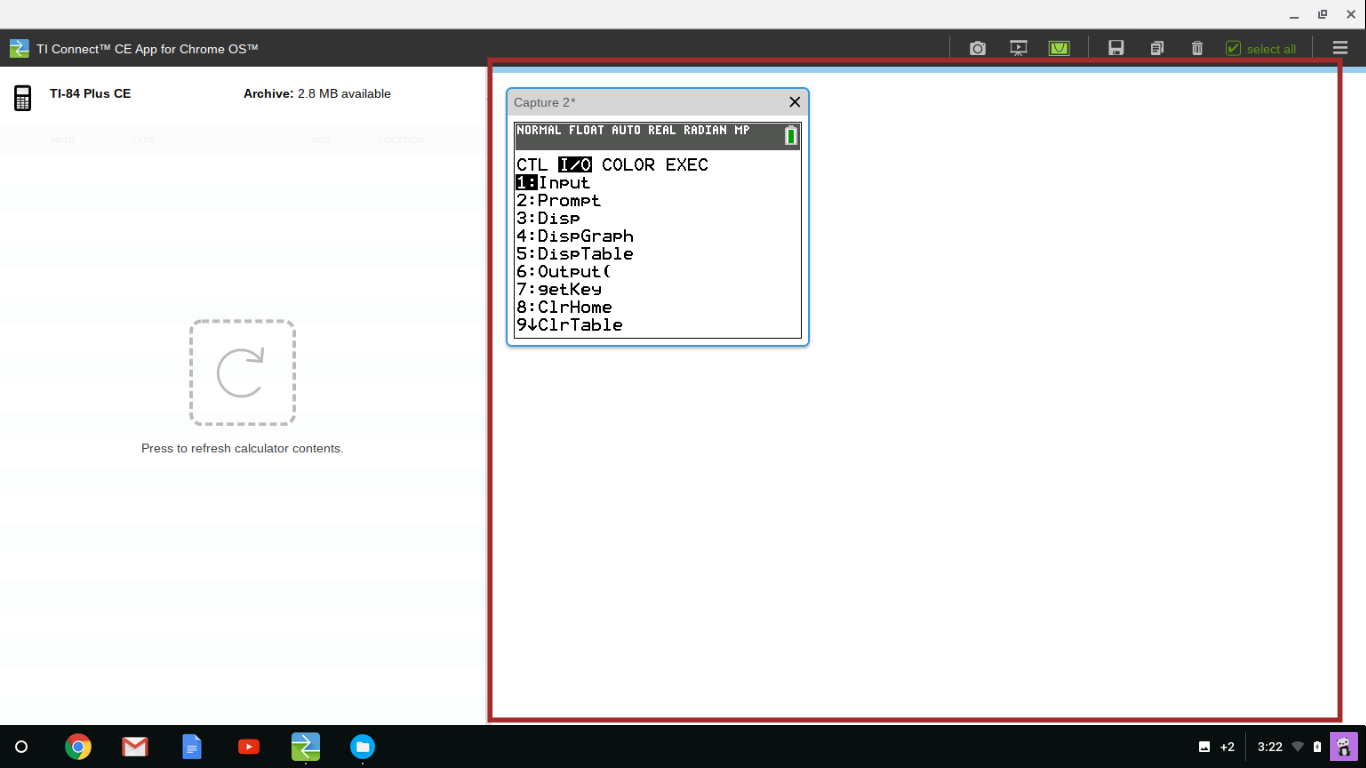Screen dimensions: 1366x768
Task: Select the Capture 2 screenshot thumbnail
Action: coord(657,230)
